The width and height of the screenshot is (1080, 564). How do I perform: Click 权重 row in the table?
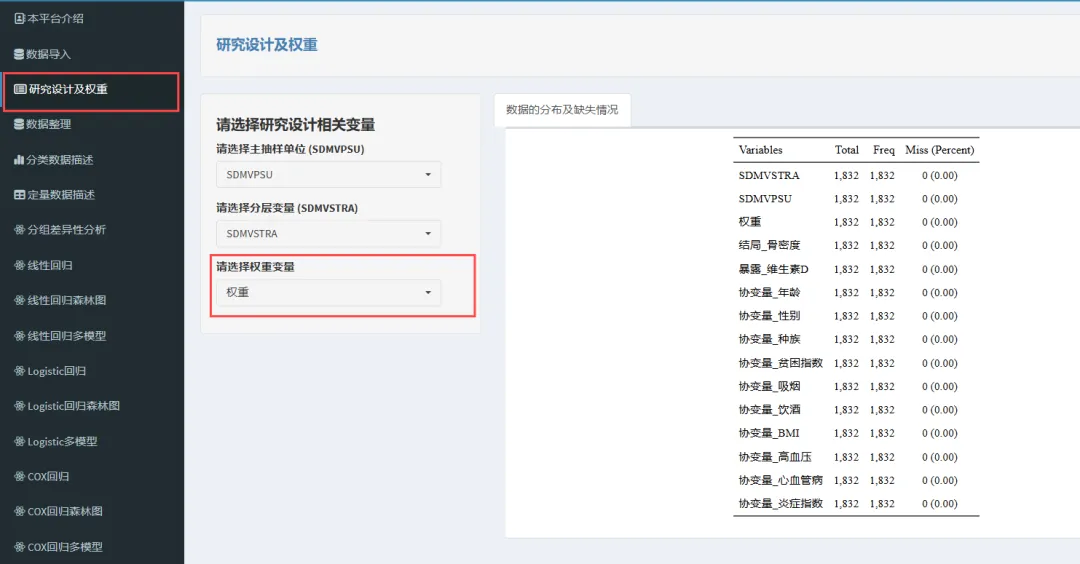(x=856, y=222)
